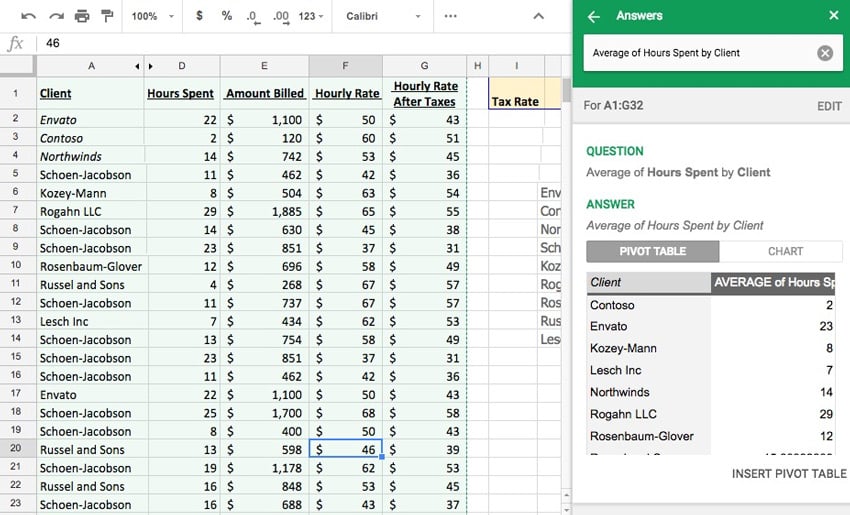Apply percent format icon
850x515 pixels.
227,17
